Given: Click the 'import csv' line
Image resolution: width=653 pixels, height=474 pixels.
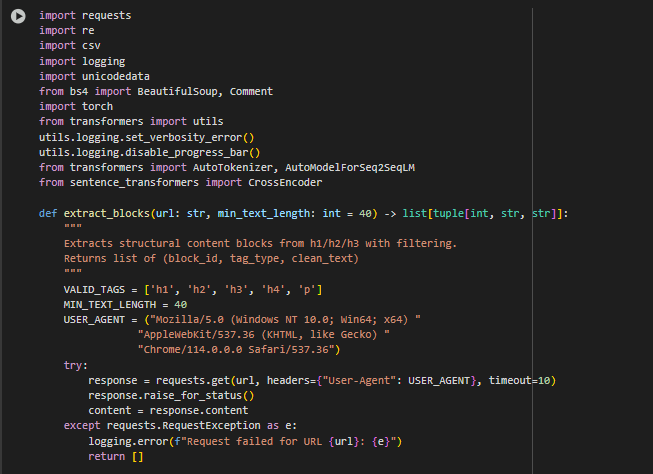Looking at the screenshot, I should 70,45.
